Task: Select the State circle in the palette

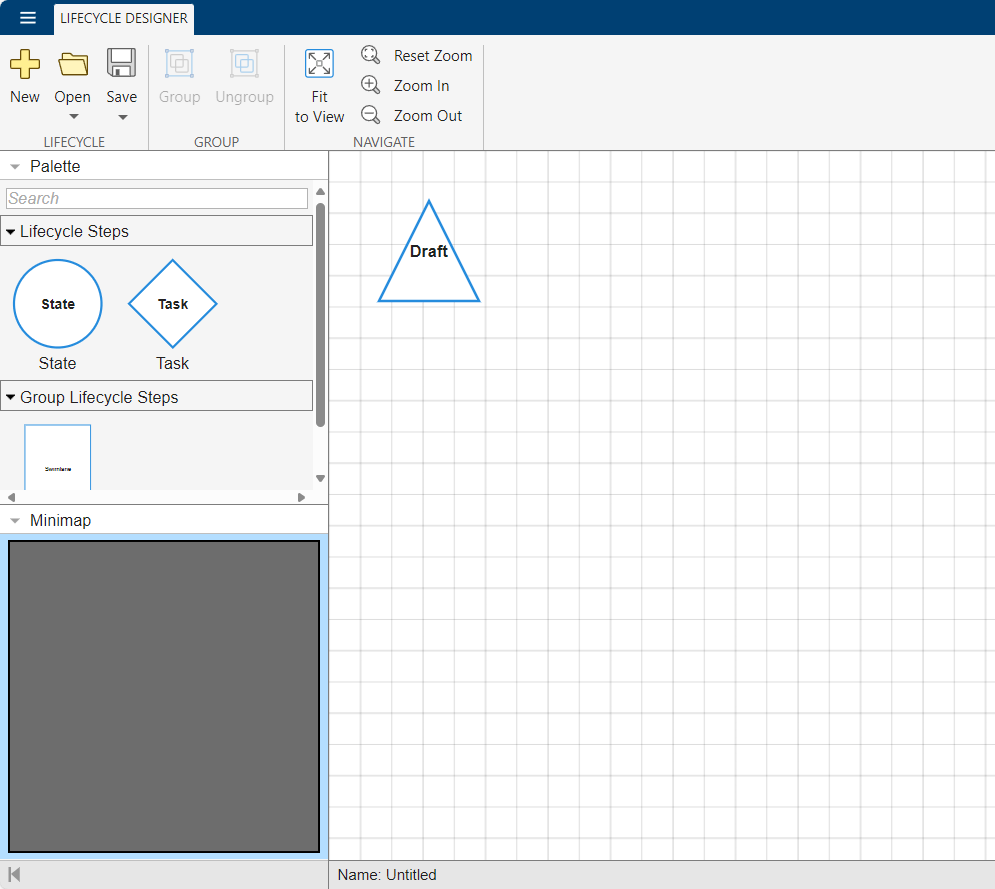Action: pyautogui.click(x=58, y=304)
